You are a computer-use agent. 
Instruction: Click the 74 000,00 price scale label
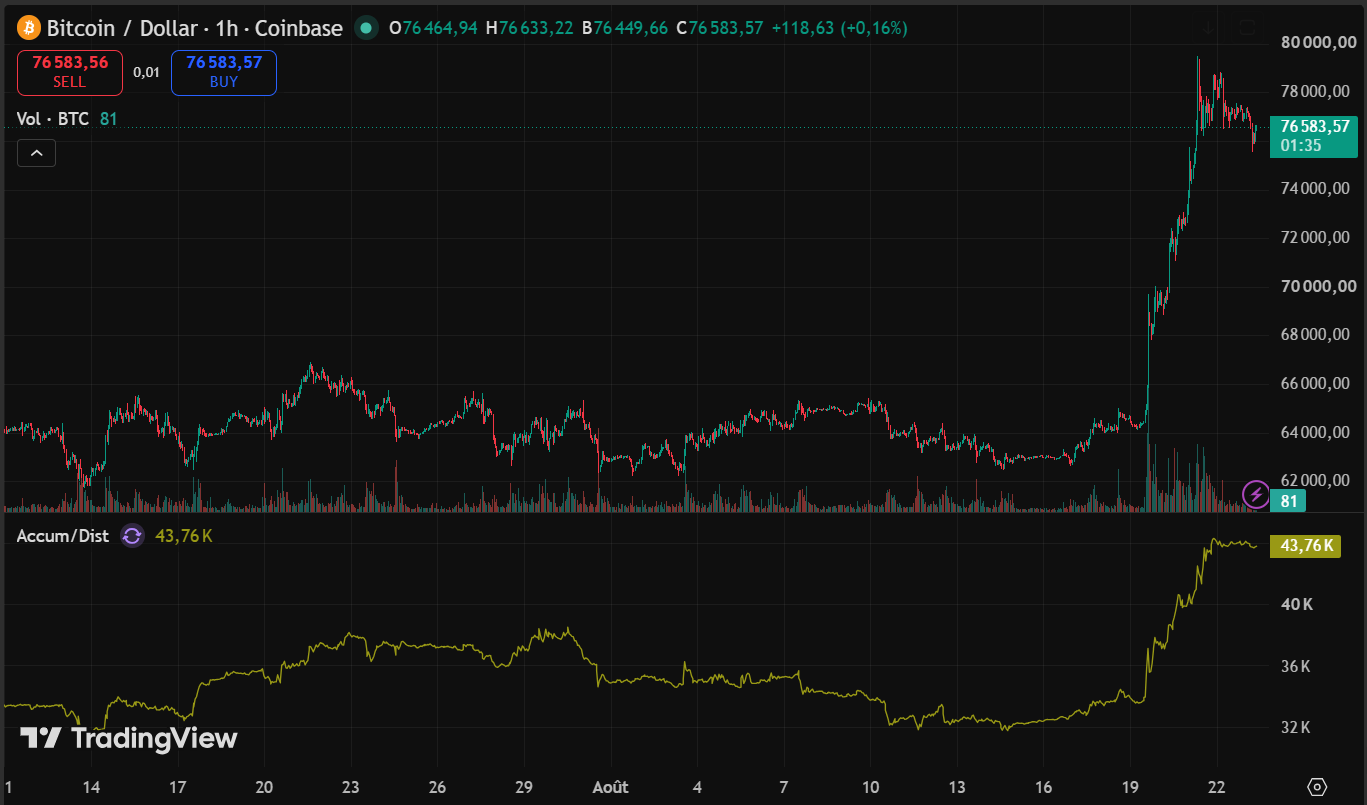[x=1316, y=189]
